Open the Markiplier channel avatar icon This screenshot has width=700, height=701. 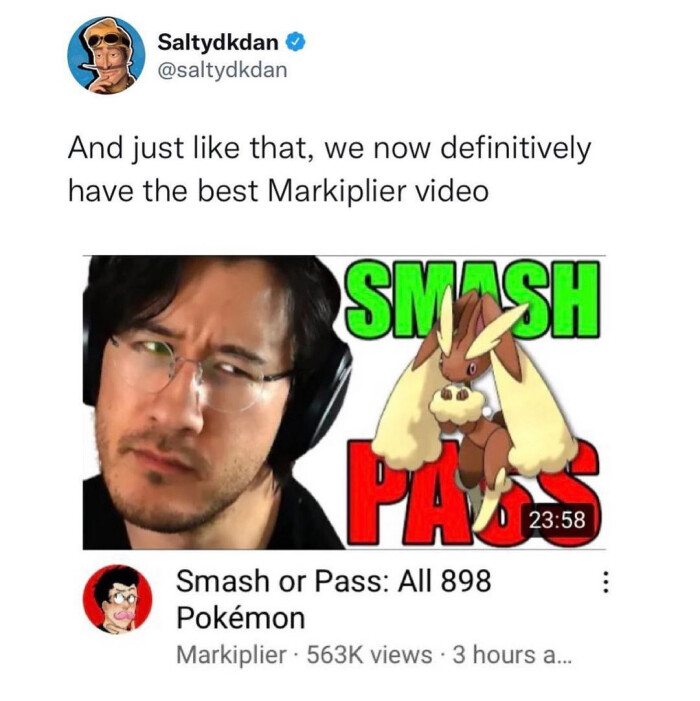(118, 599)
